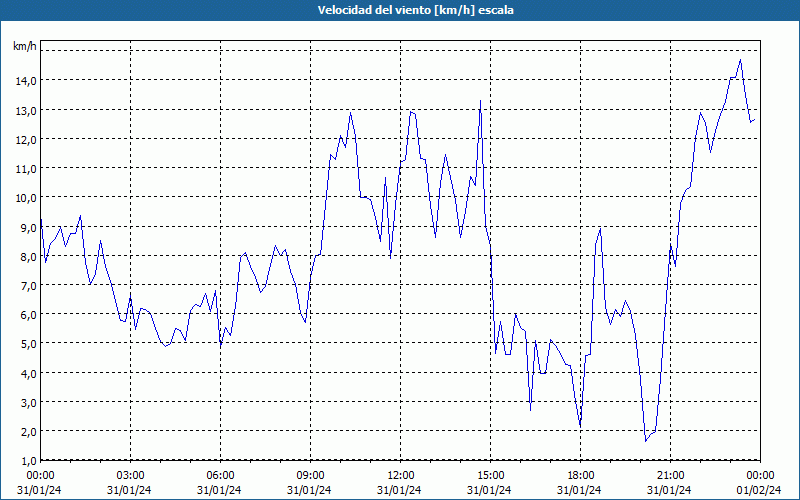Click the highest wind-speed peak above 14,0
Screen dimensions: 800x500
pos(740,60)
